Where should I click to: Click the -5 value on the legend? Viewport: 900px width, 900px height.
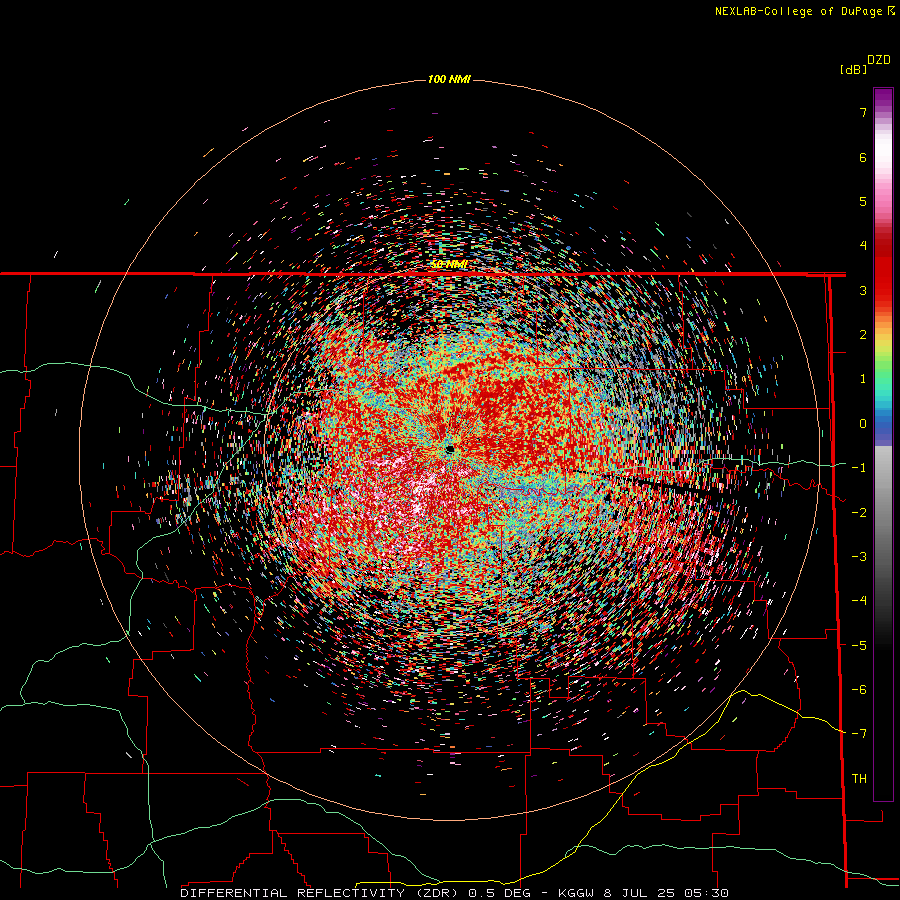pyautogui.click(x=859, y=646)
